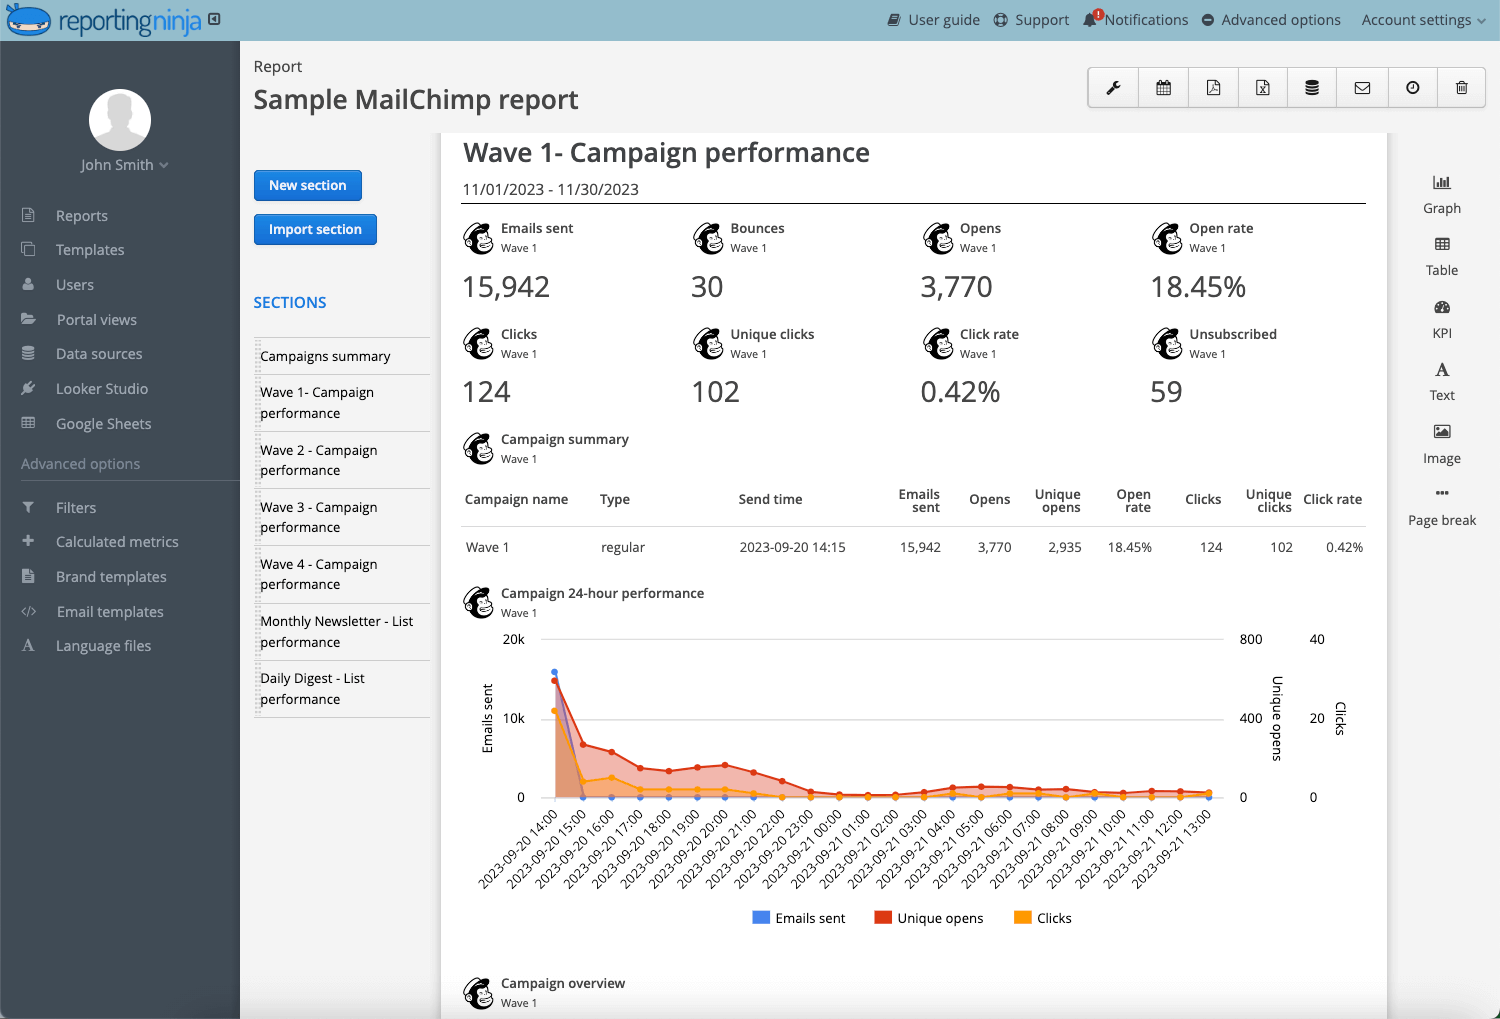Click the Send time column header
Viewport: 1500px width, 1019px height.
click(x=770, y=499)
